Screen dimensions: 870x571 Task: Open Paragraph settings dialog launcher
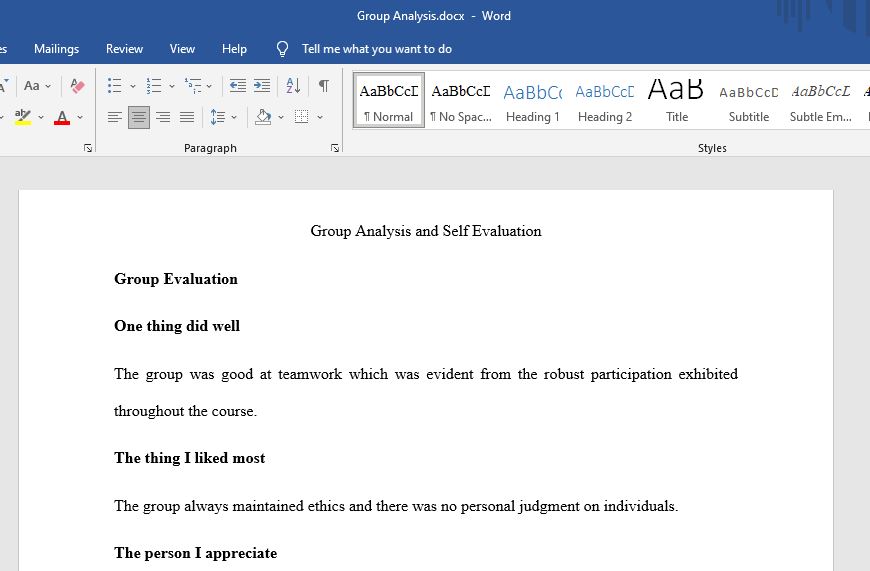coord(335,148)
